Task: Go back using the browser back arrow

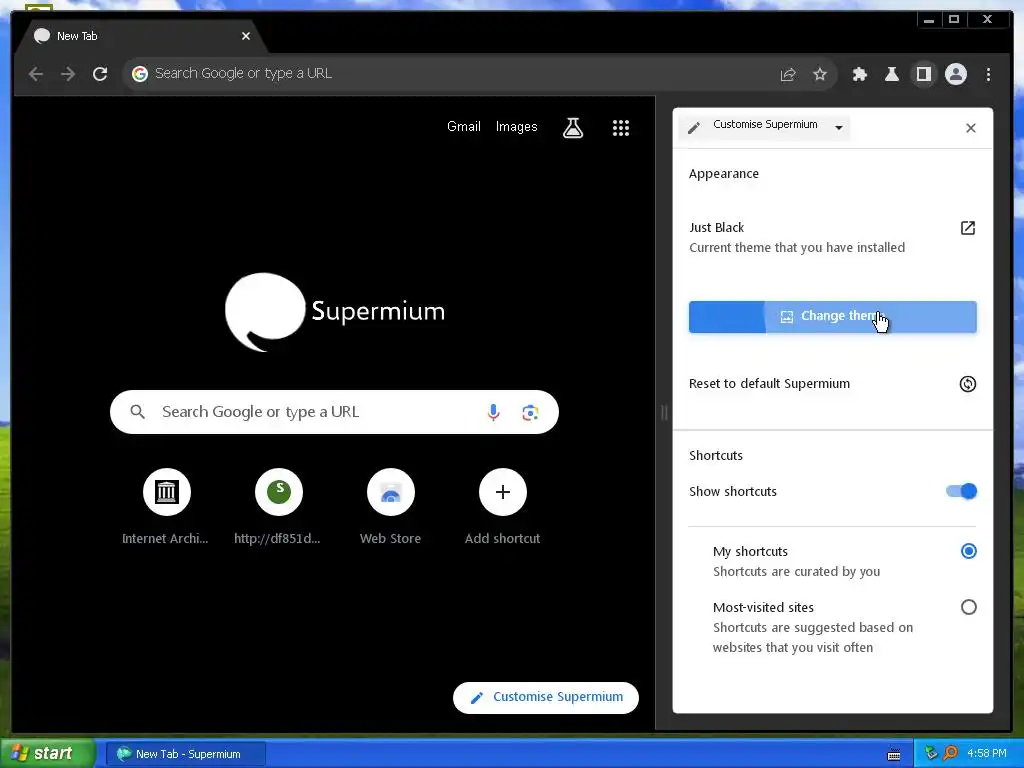Action: point(36,74)
